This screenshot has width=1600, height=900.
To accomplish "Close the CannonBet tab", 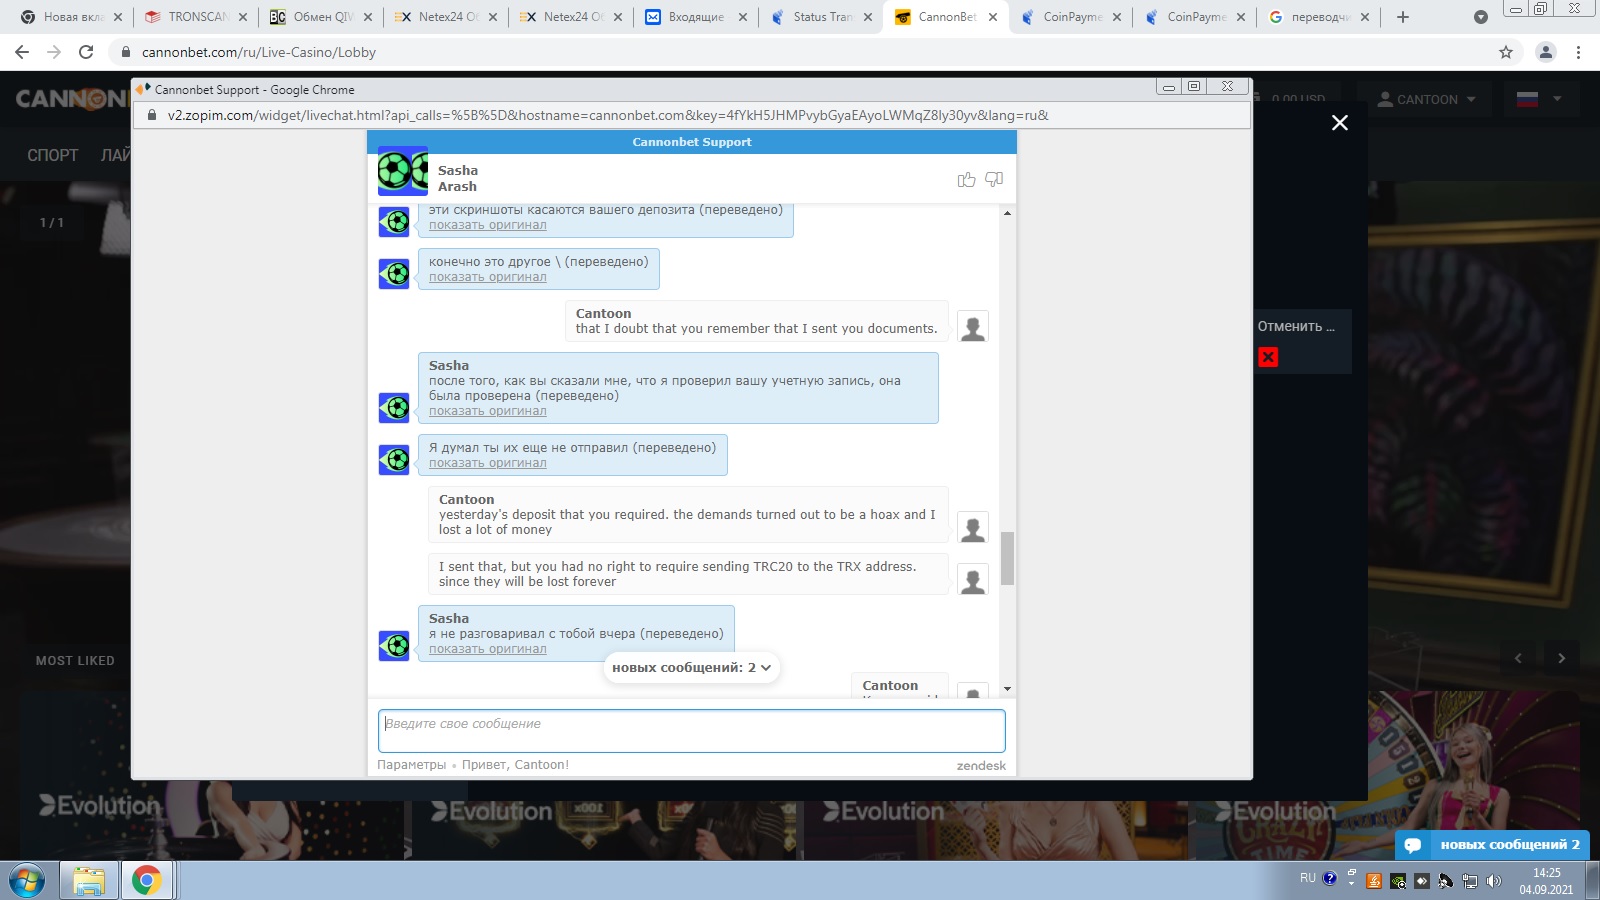I will click(x=992, y=17).
